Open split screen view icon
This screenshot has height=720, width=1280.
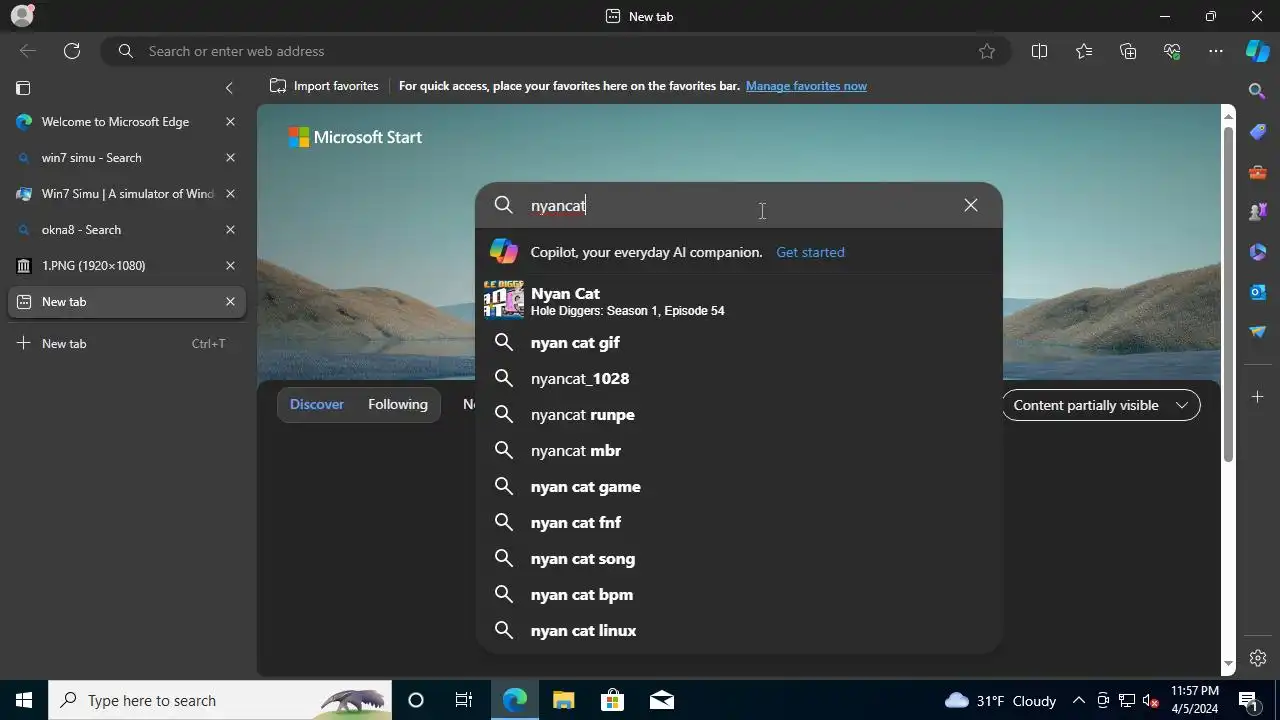pyautogui.click(x=1039, y=51)
